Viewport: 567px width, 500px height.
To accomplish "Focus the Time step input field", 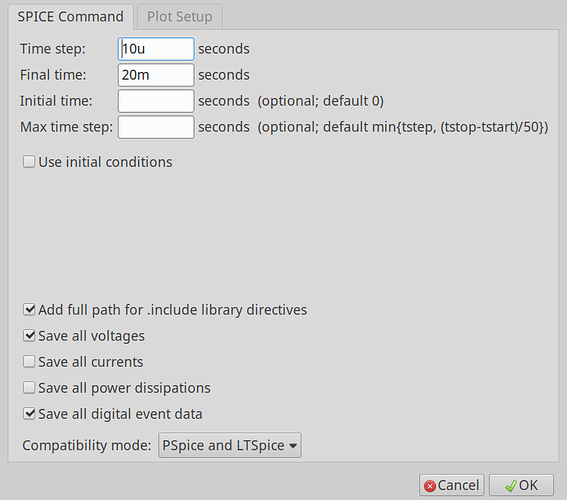I will [x=156, y=49].
